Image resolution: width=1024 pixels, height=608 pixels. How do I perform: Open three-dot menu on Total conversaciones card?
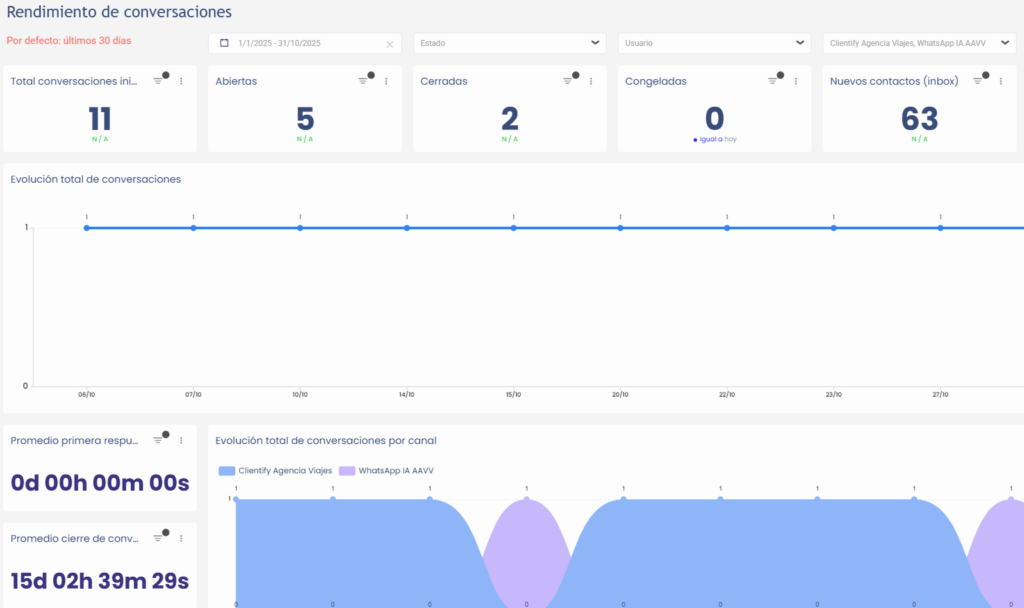(x=181, y=81)
